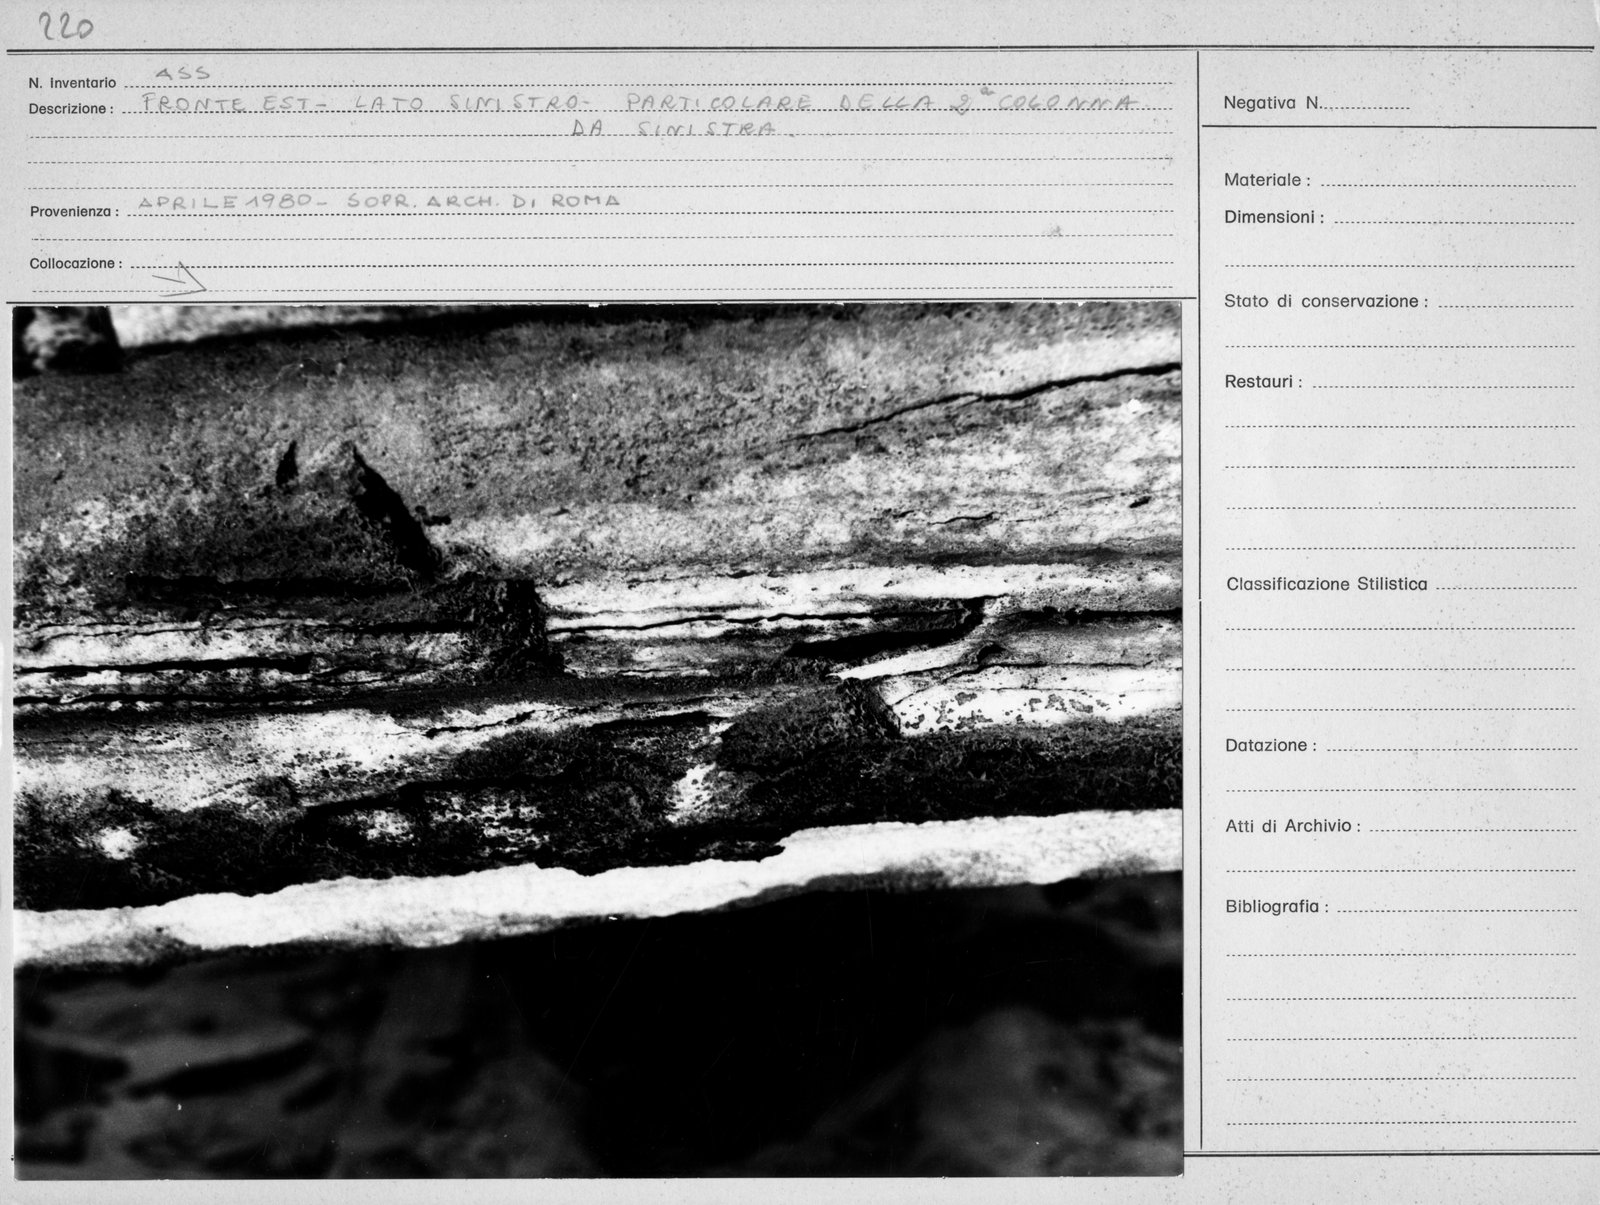This screenshot has height=1205, width=1600.
Task: Click the 'Dimensioni :' label
Action: point(1274,217)
